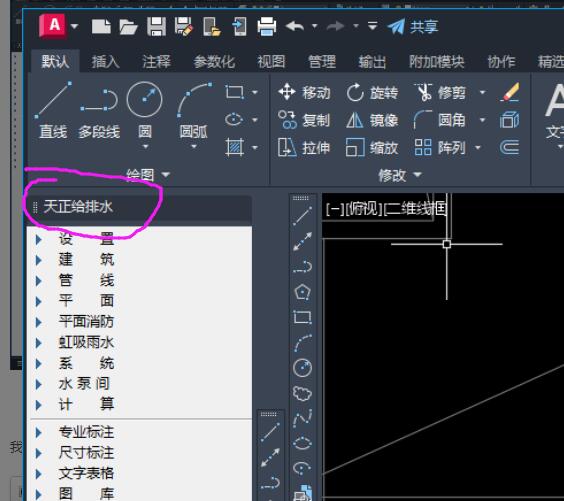
Task: Click the 共享 share button
Action: tap(413, 27)
